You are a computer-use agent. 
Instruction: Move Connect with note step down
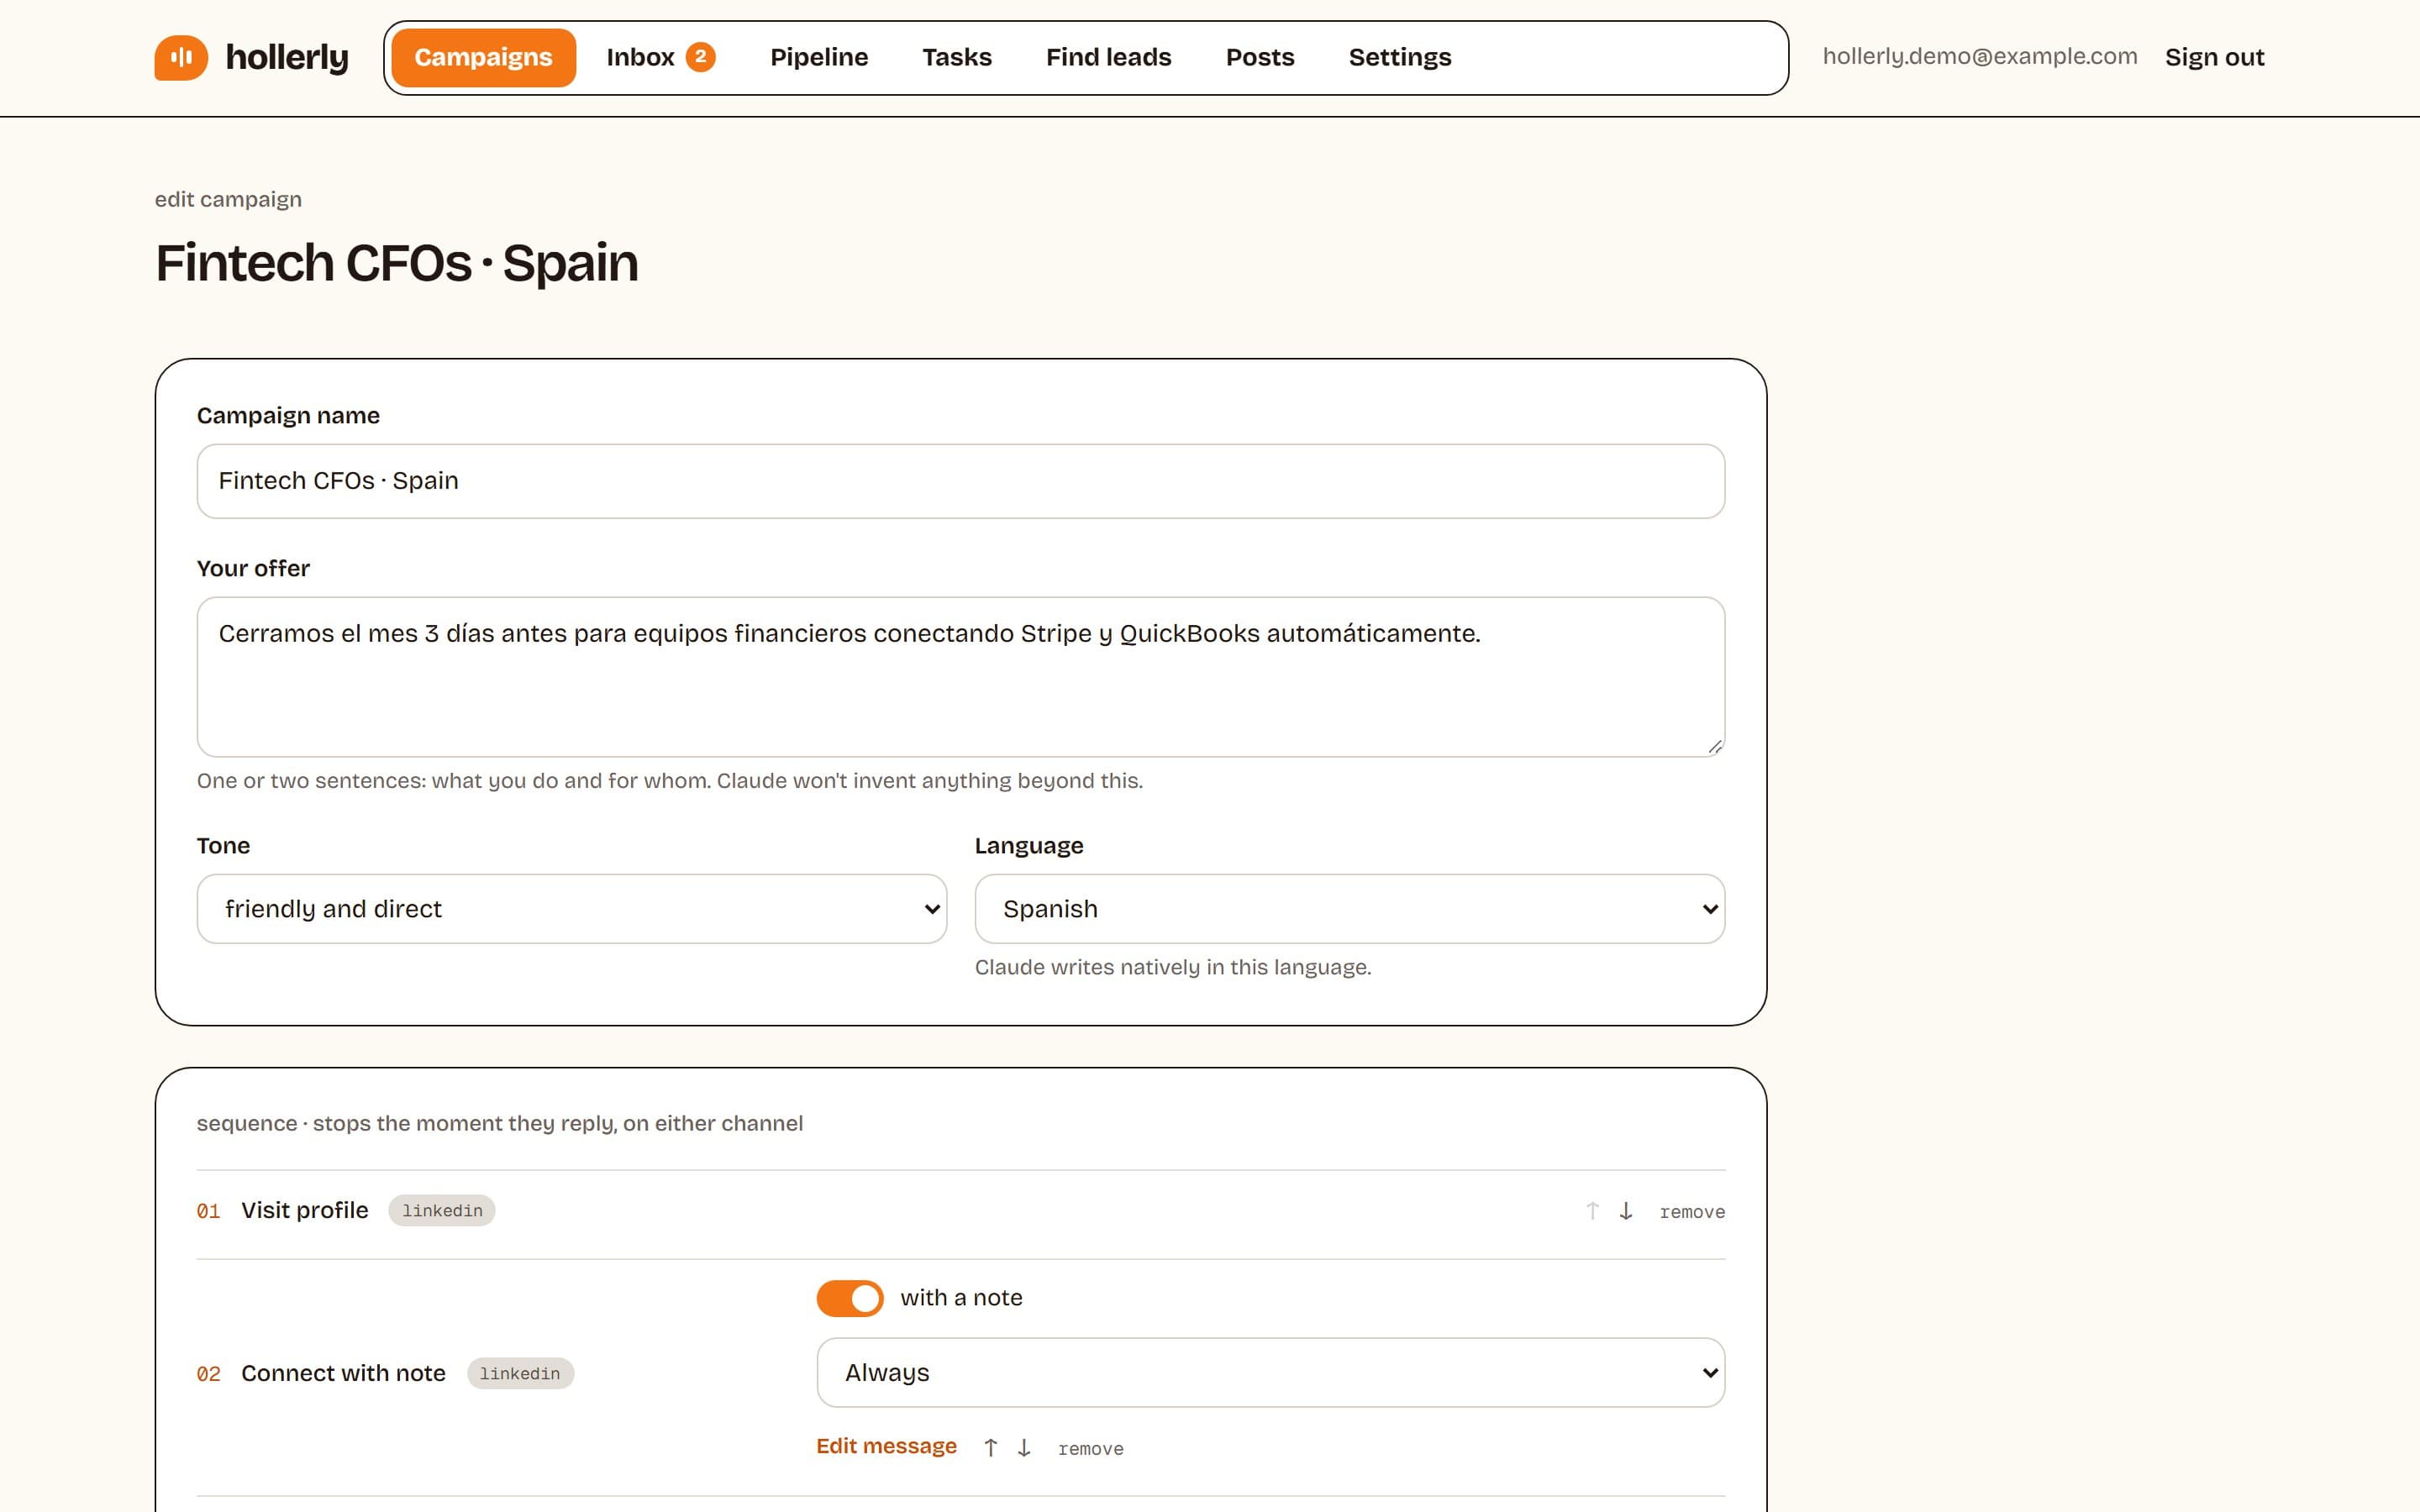[1024, 1447]
